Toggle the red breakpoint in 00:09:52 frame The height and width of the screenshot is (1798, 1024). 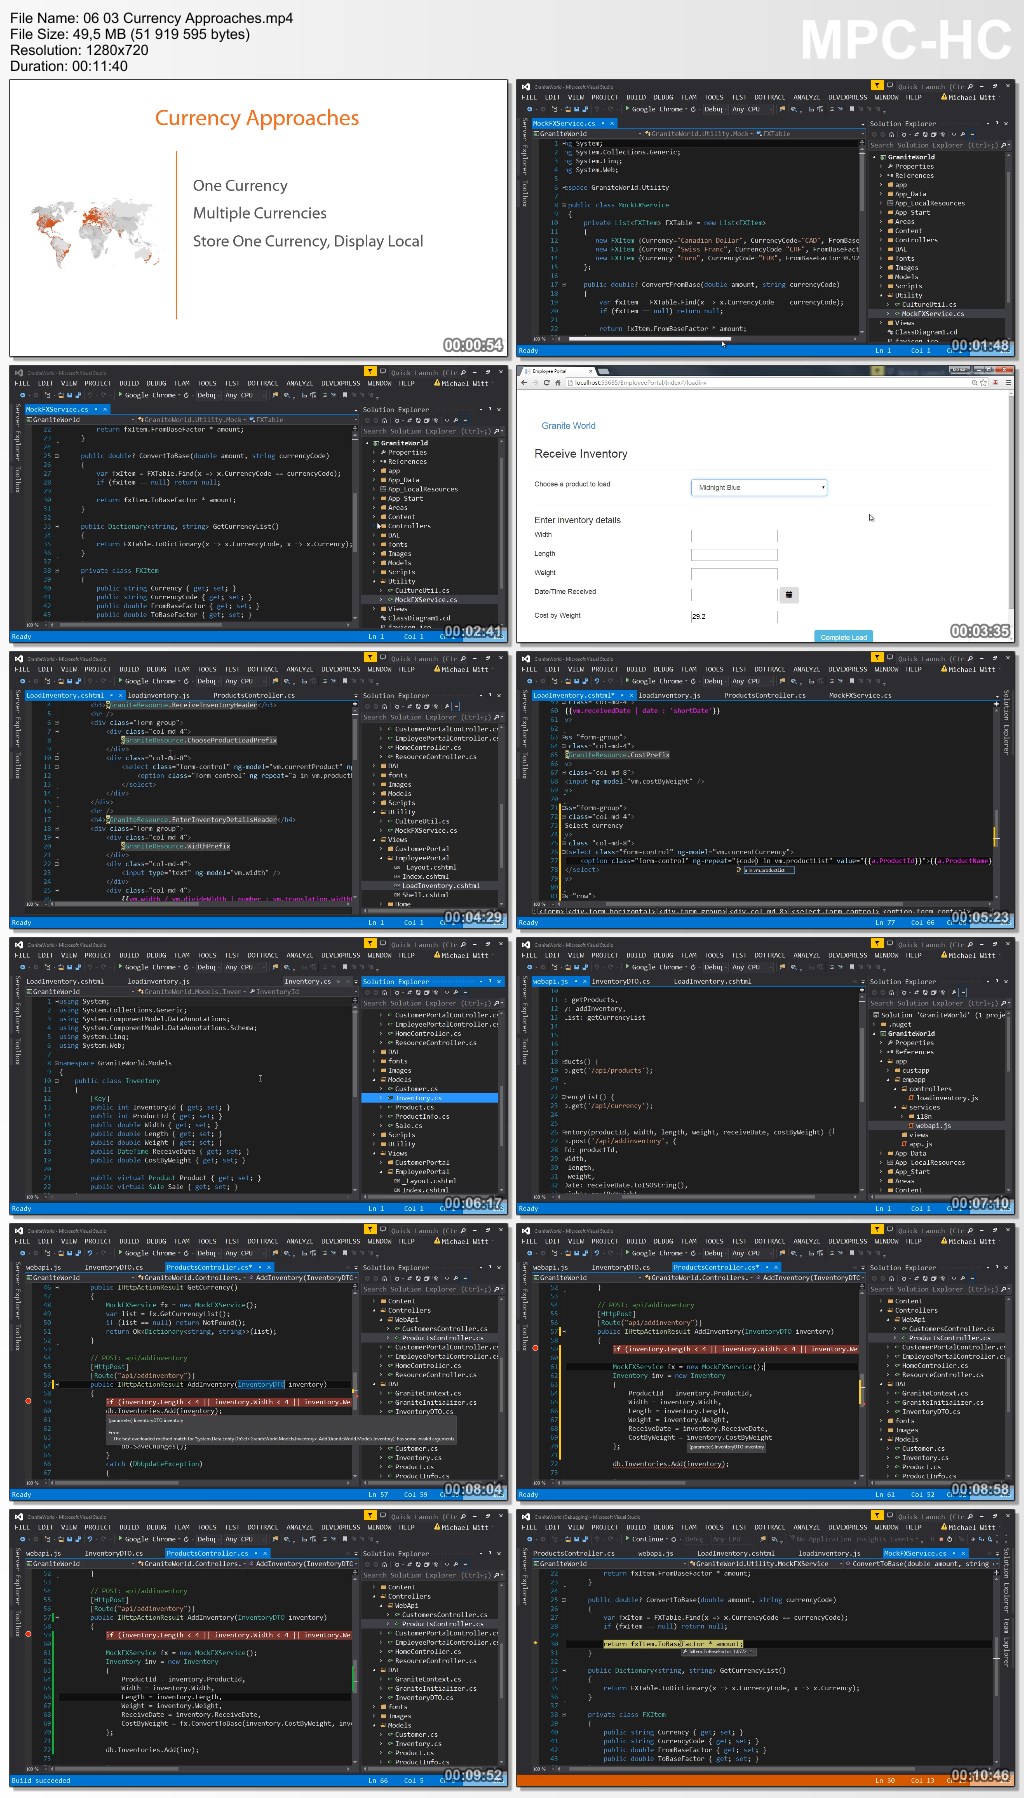tap(28, 1634)
